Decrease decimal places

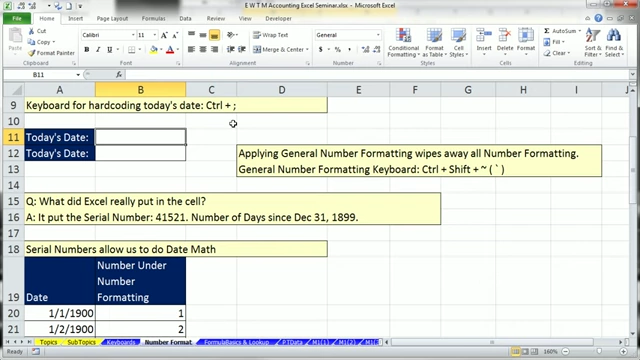coord(377,49)
